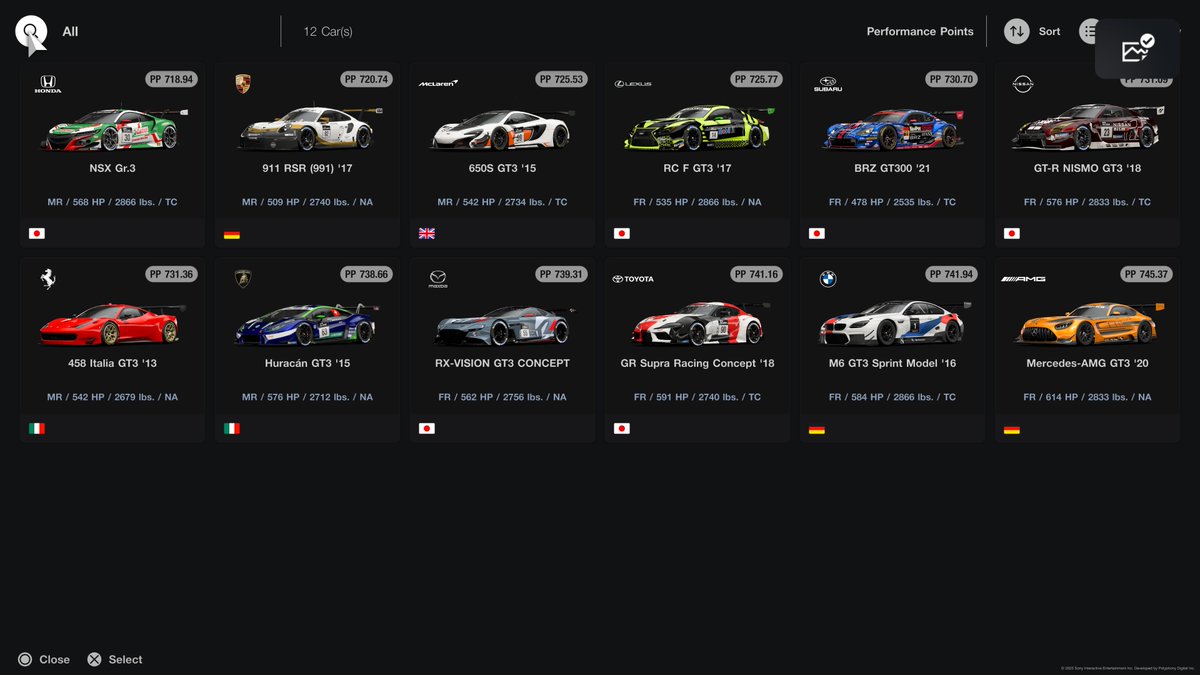Open the All category filter
The width and height of the screenshot is (1200, 675).
[67, 31]
